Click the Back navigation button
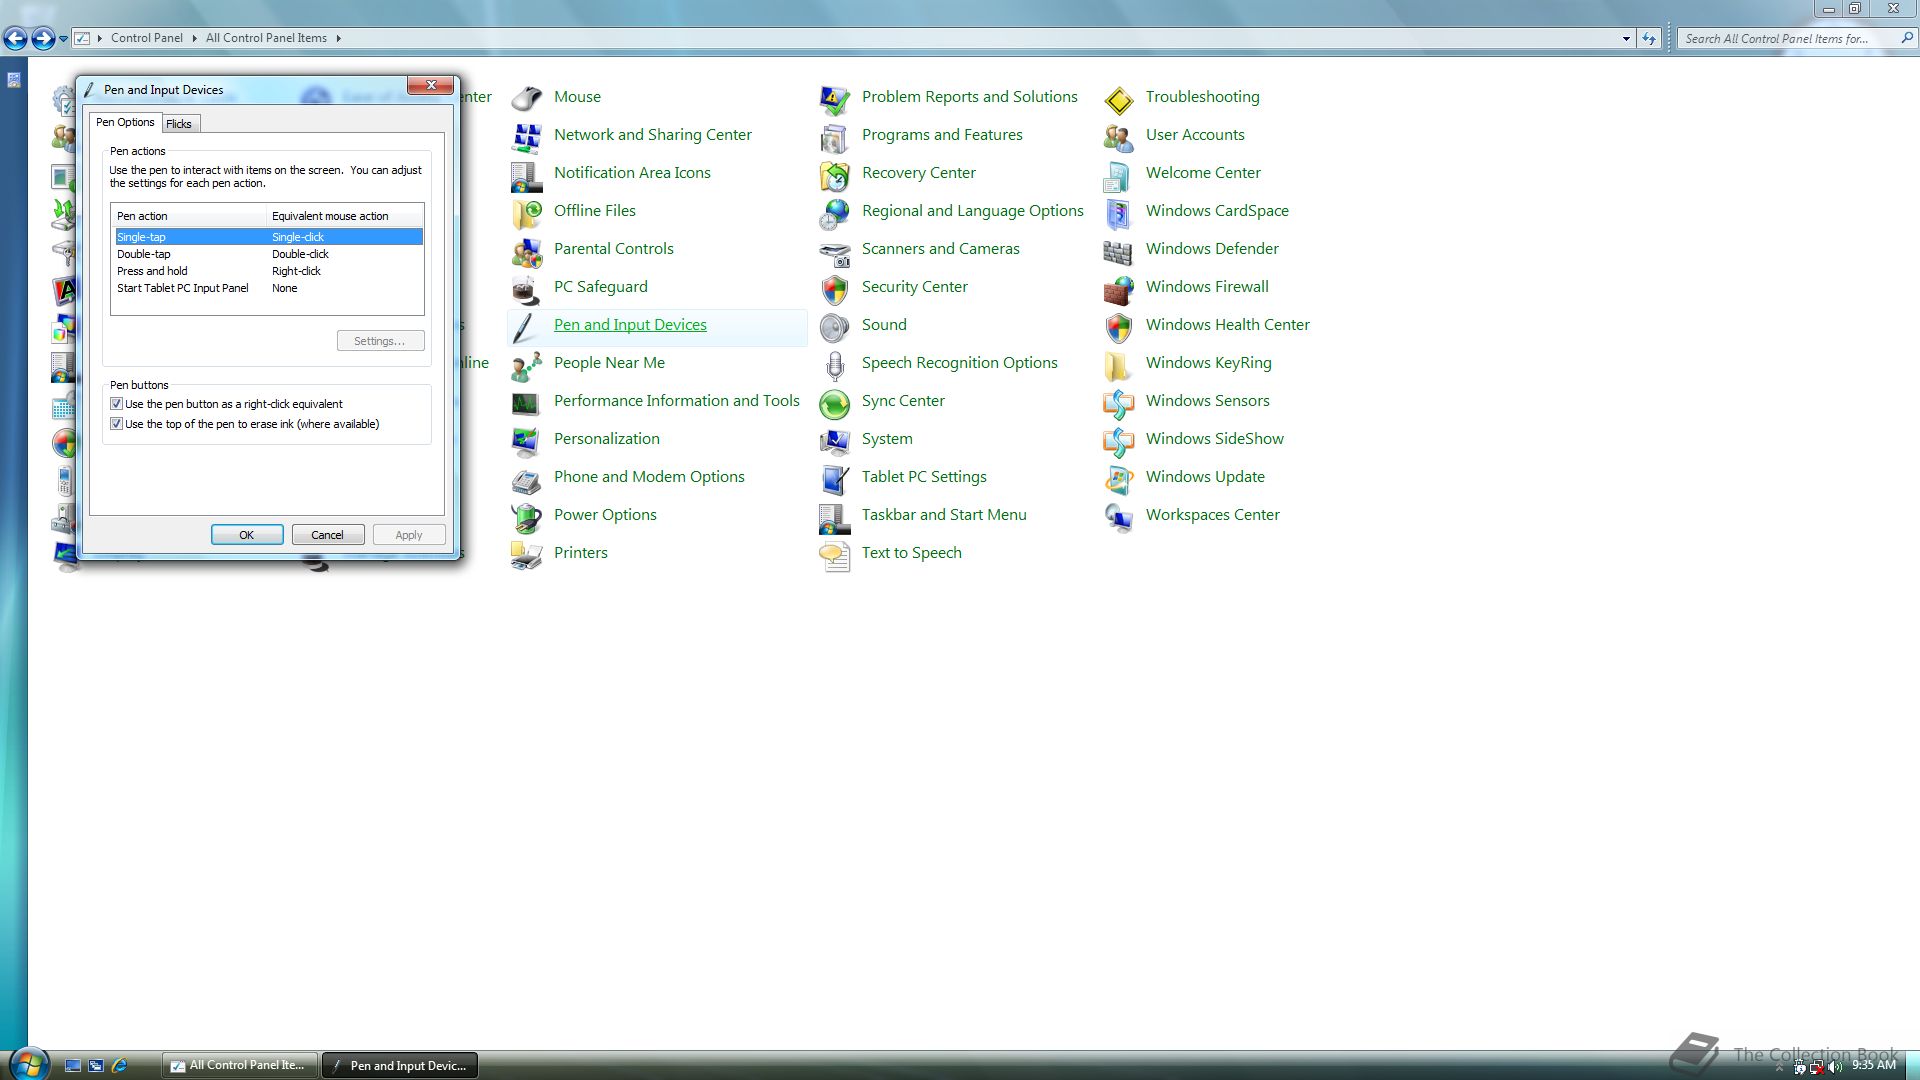This screenshot has width=1920, height=1080. 15,39
